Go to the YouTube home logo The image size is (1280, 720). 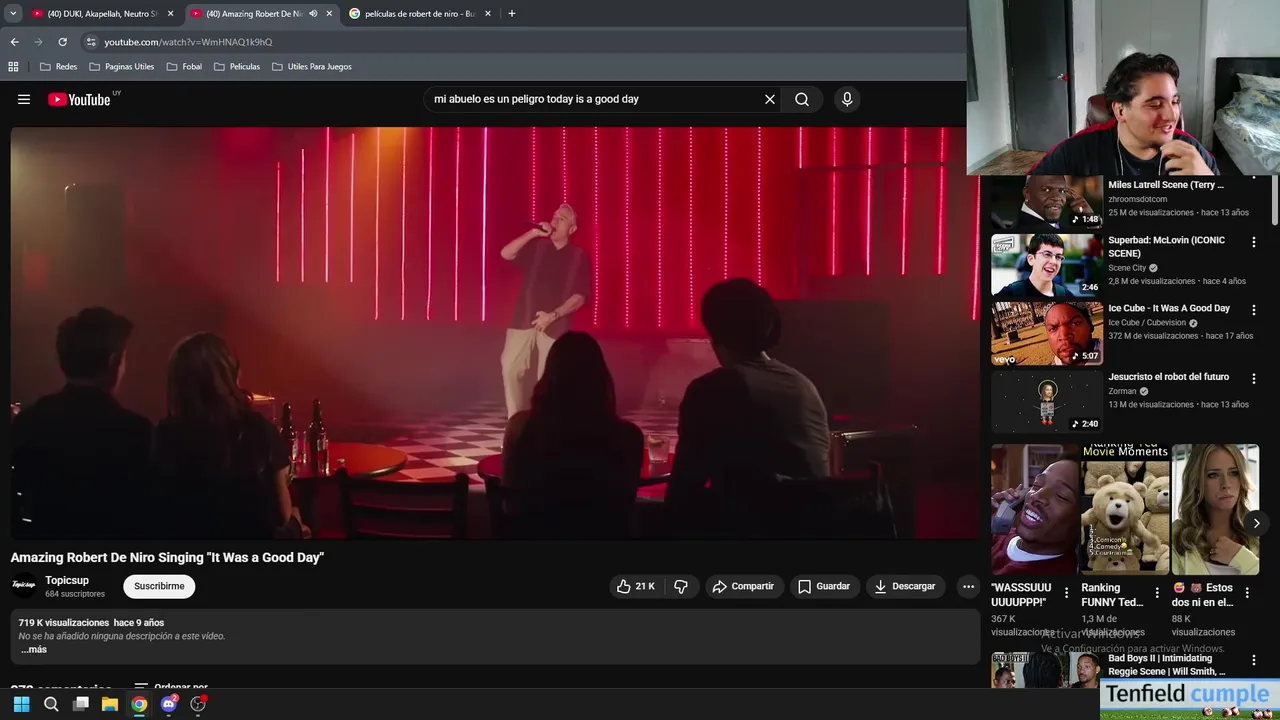click(79, 99)
